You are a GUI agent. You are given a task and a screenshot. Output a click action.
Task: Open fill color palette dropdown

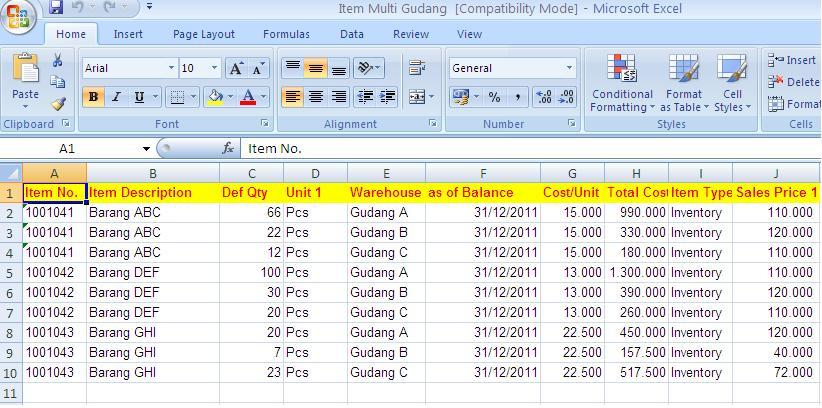231,97
